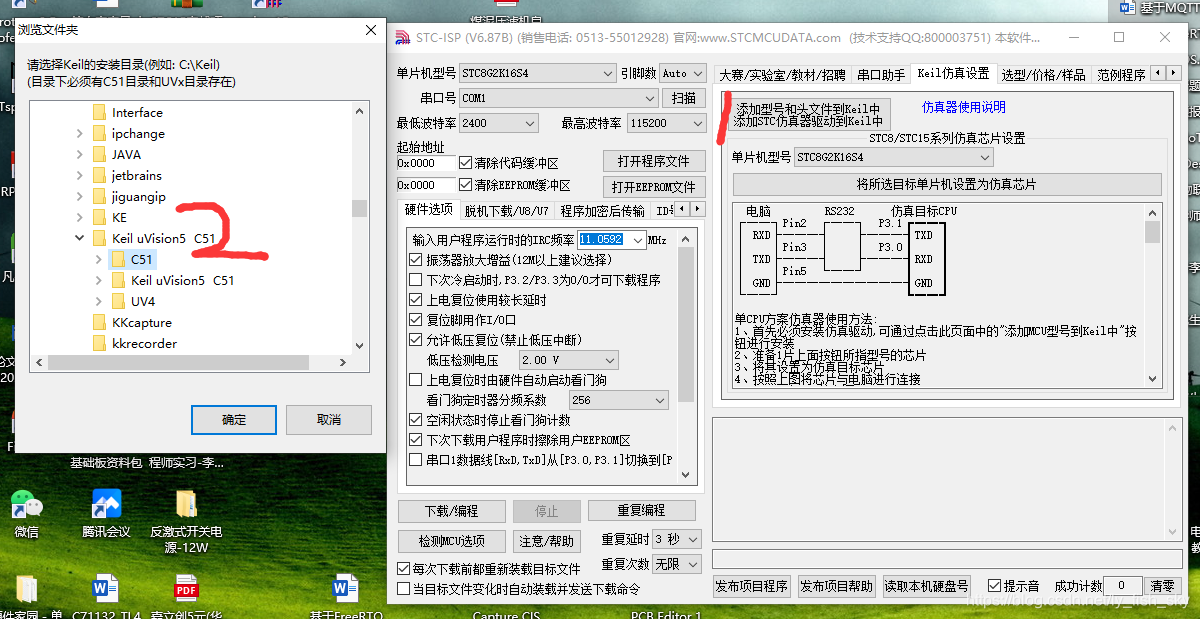1200x619 pixels.
Task: Click the nested Keil uVision5 C51 folder icon
Action: [x=118, y=280]
